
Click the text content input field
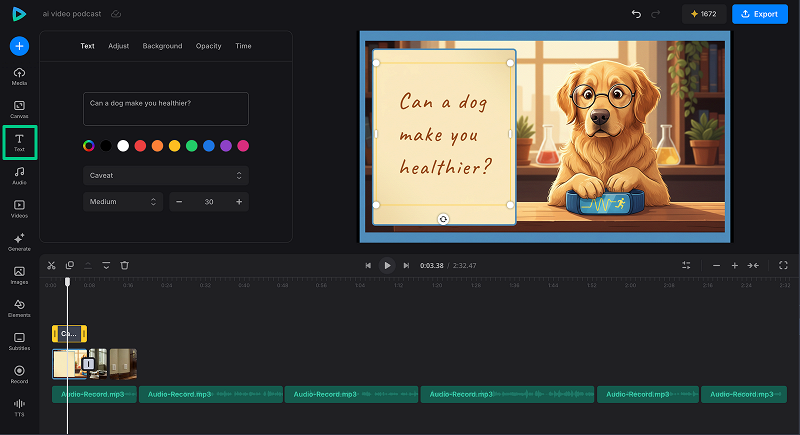166,109
